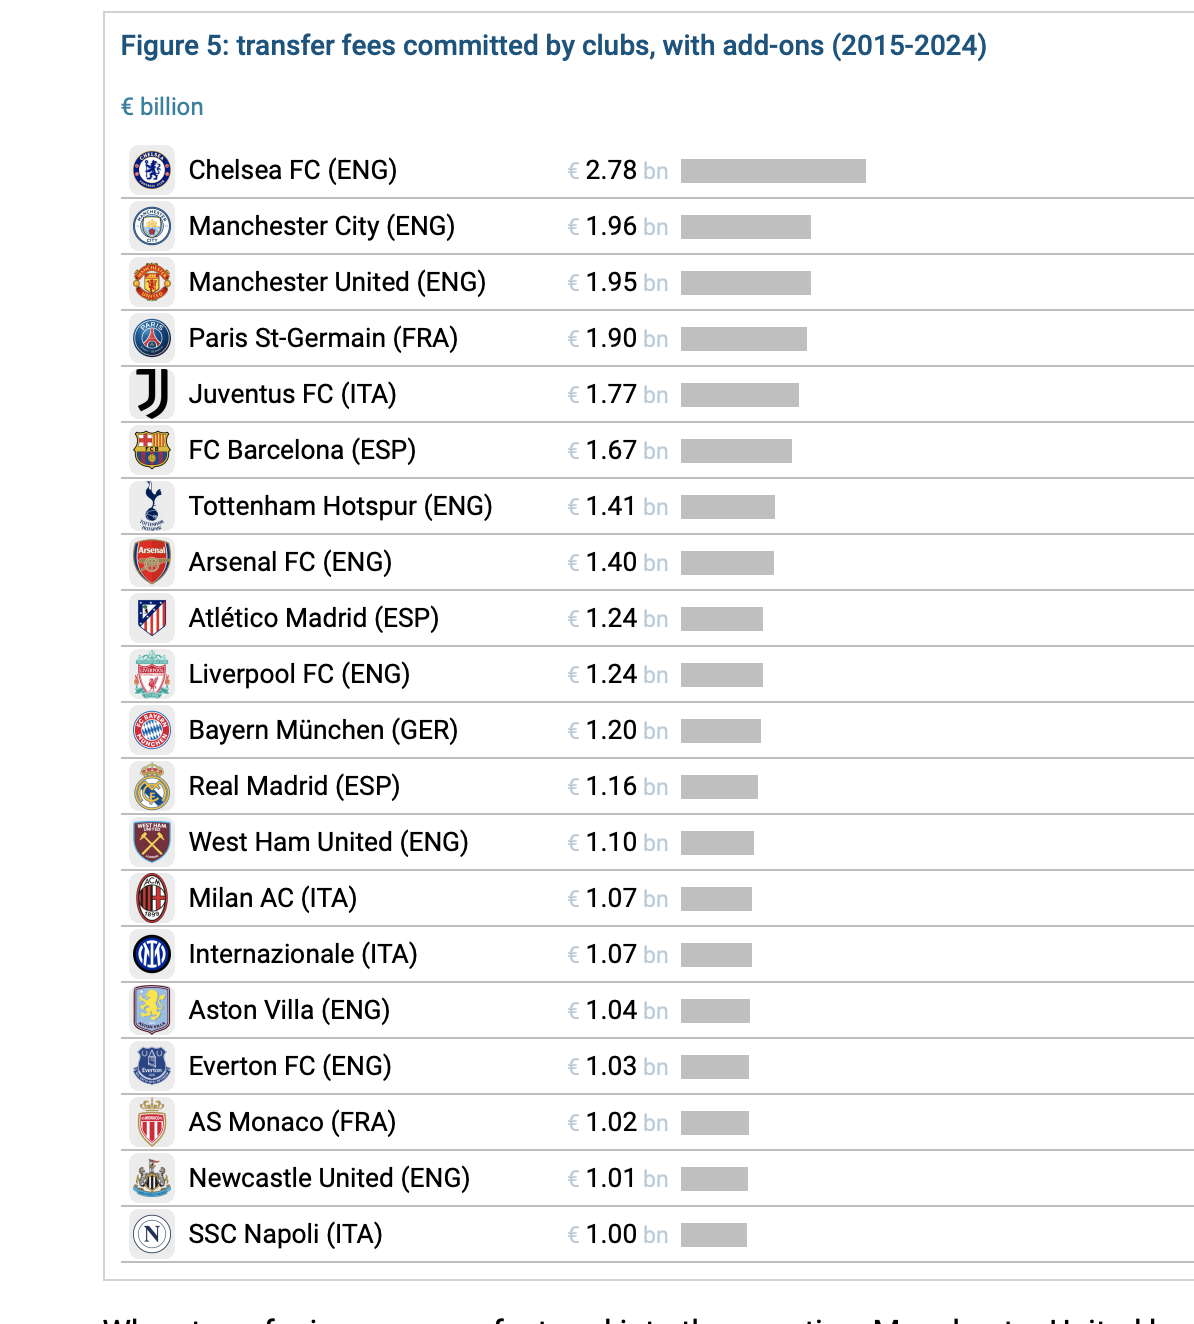
Task: Click the Aston Villa crest
Action: tap(152, 1010)
